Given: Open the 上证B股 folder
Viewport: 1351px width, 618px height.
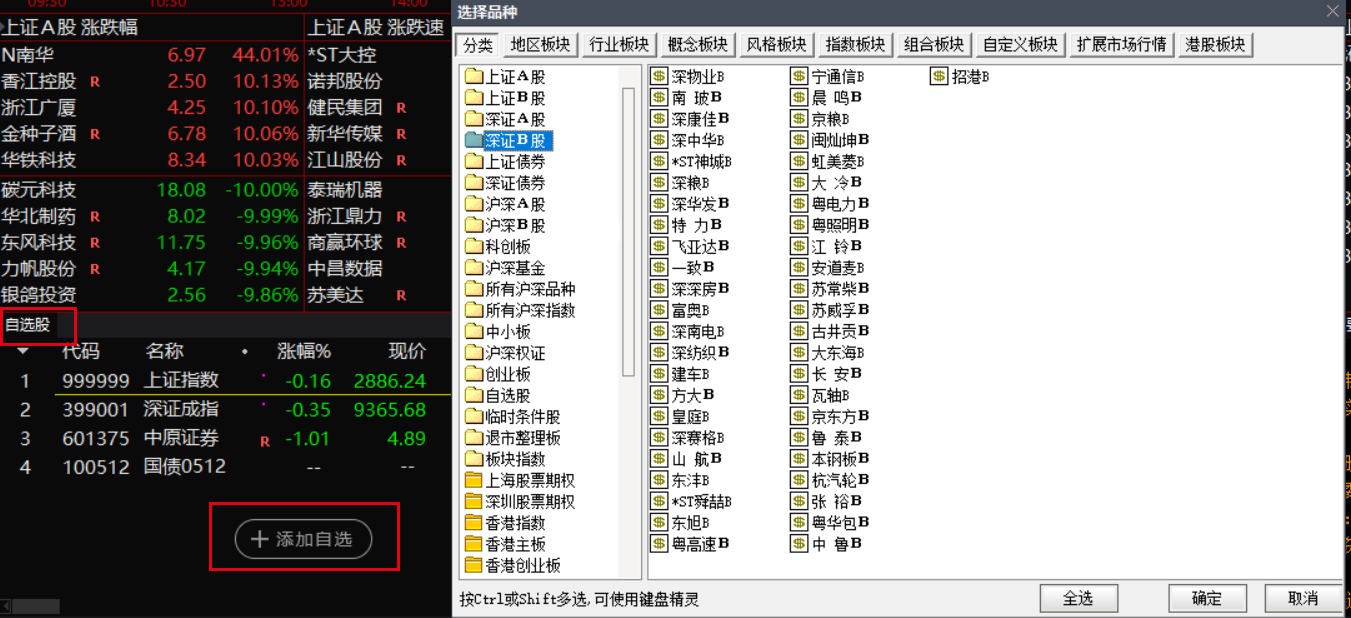Looking at the screenshot, I should pos(506,98).
